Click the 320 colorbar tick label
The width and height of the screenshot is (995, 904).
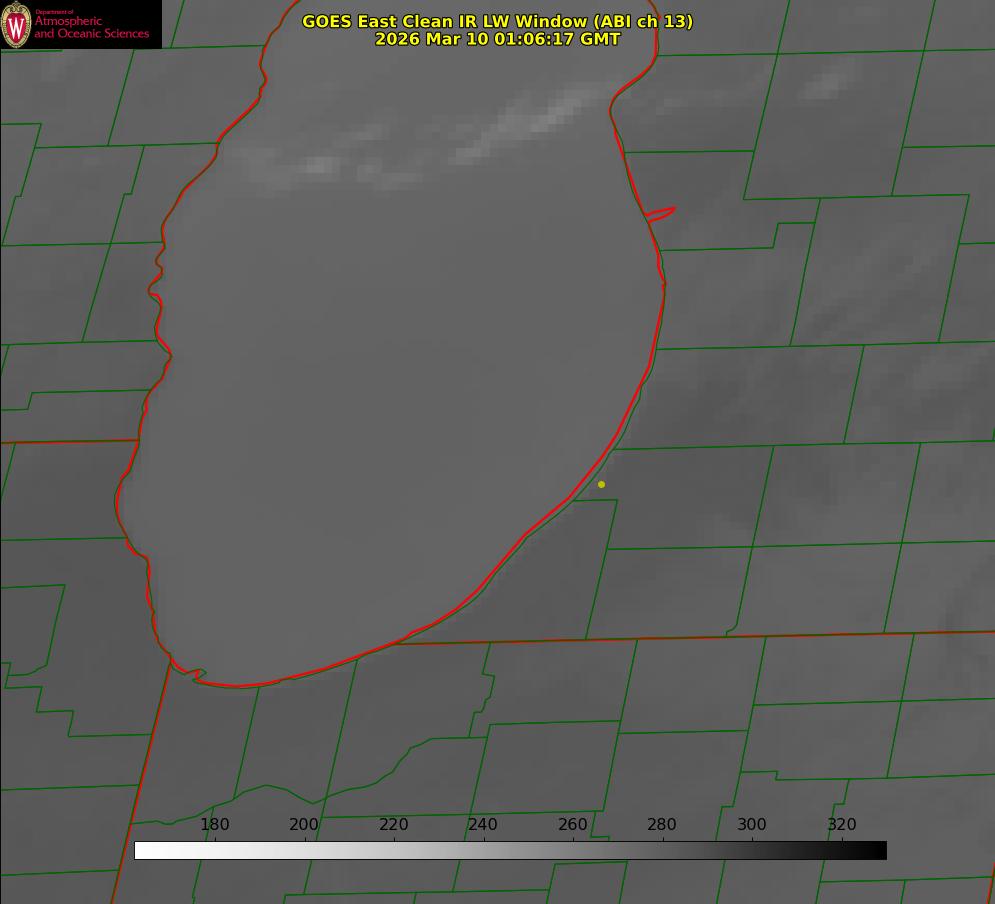841,825
